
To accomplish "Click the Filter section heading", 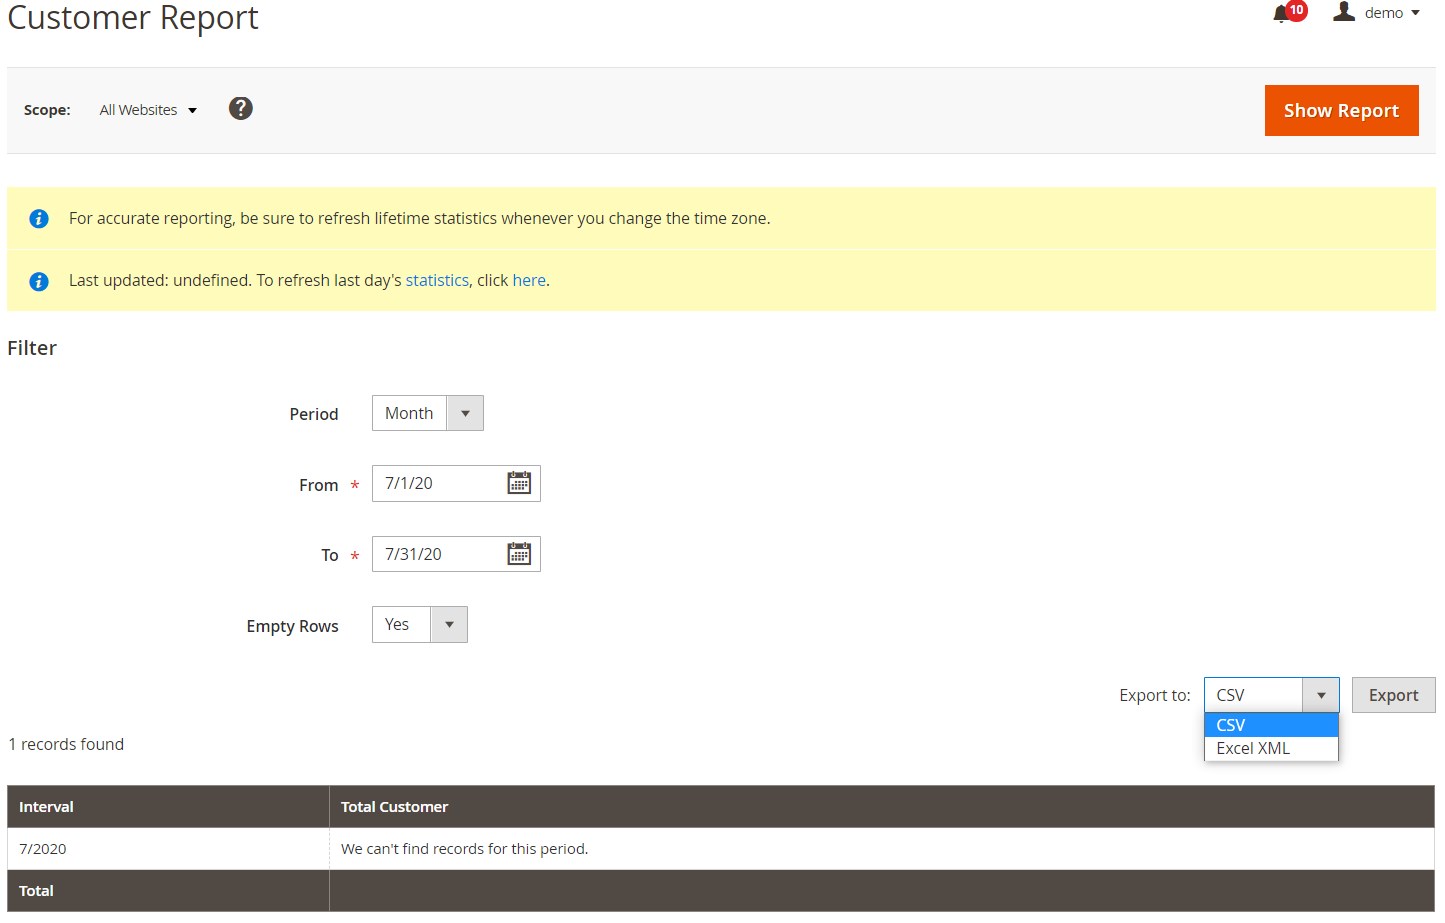I will pyautogui.click(x=32, y=348).
